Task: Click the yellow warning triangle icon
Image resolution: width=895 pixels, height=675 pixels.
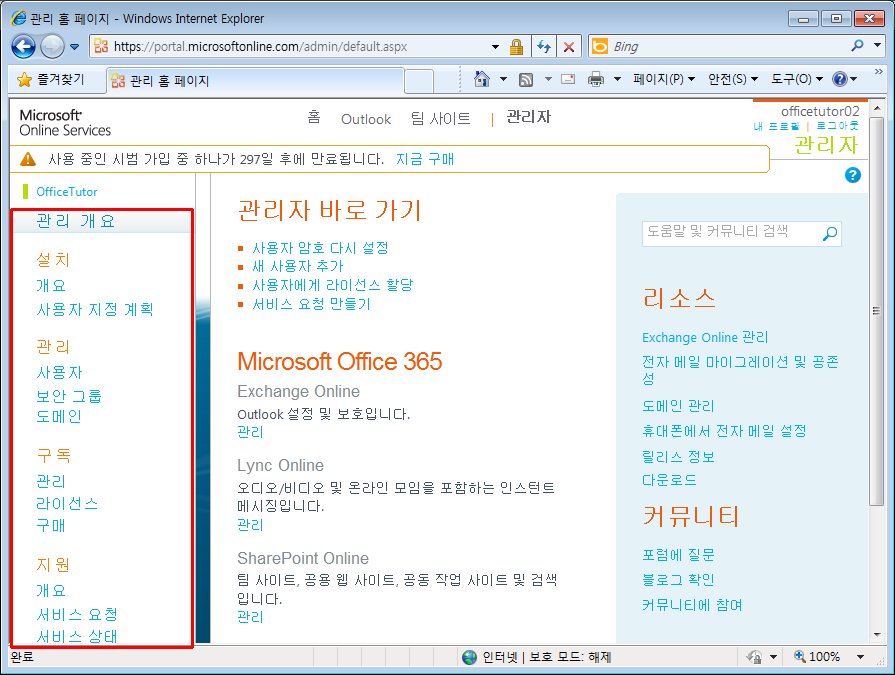Action: 27,159
